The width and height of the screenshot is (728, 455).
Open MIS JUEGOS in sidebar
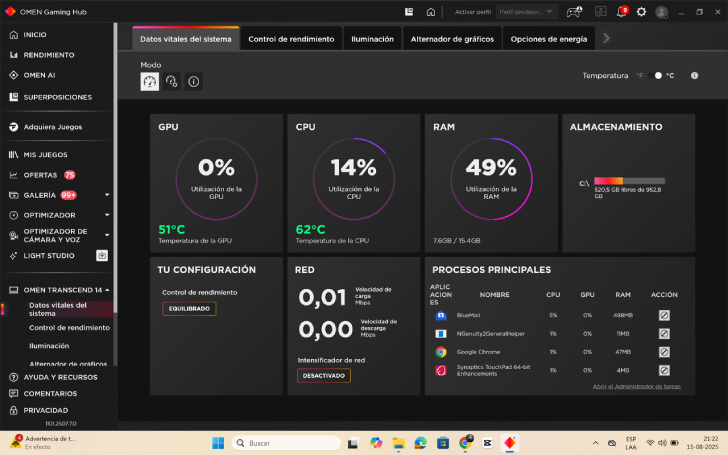tap(46, 155)
